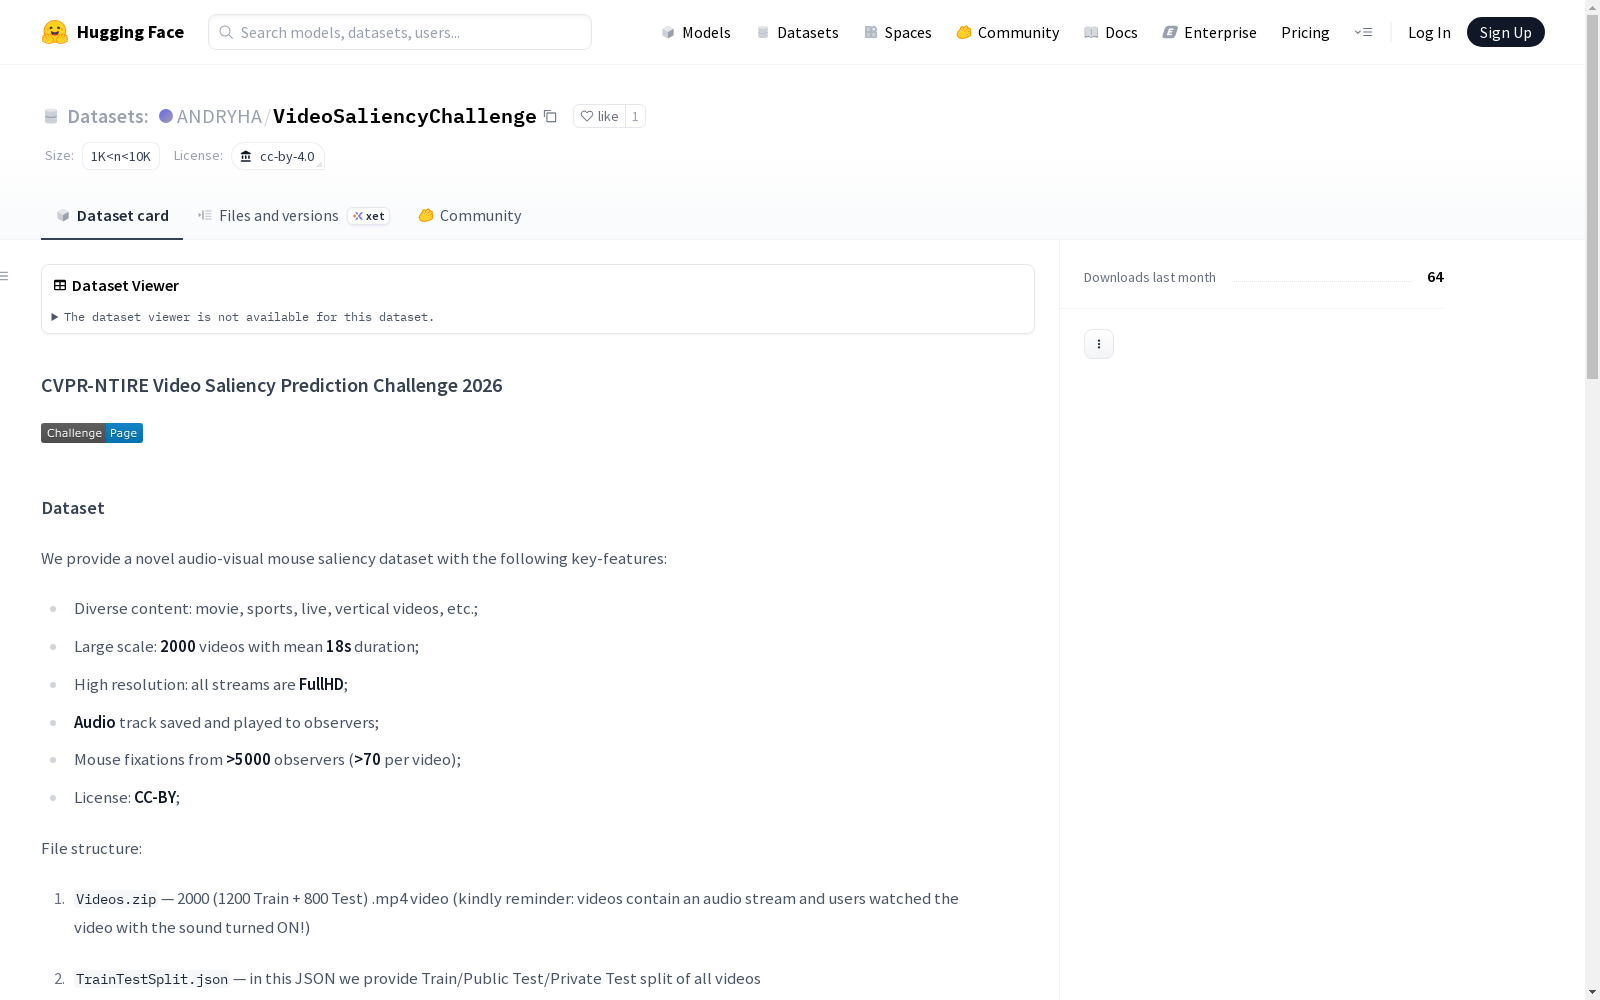Screen dimensions: 1600x1000
Task: Select the 1K<n<10K size tag
Action: (121, 156)
